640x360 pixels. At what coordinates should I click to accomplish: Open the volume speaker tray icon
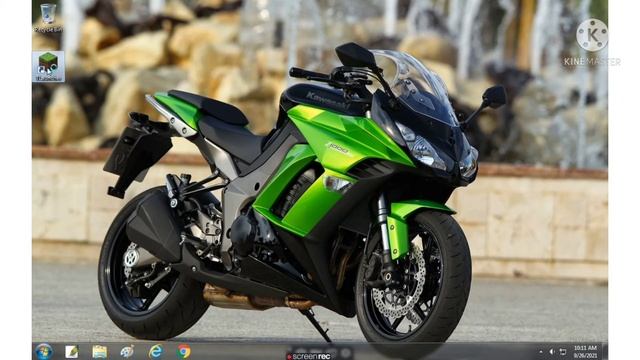552,352
